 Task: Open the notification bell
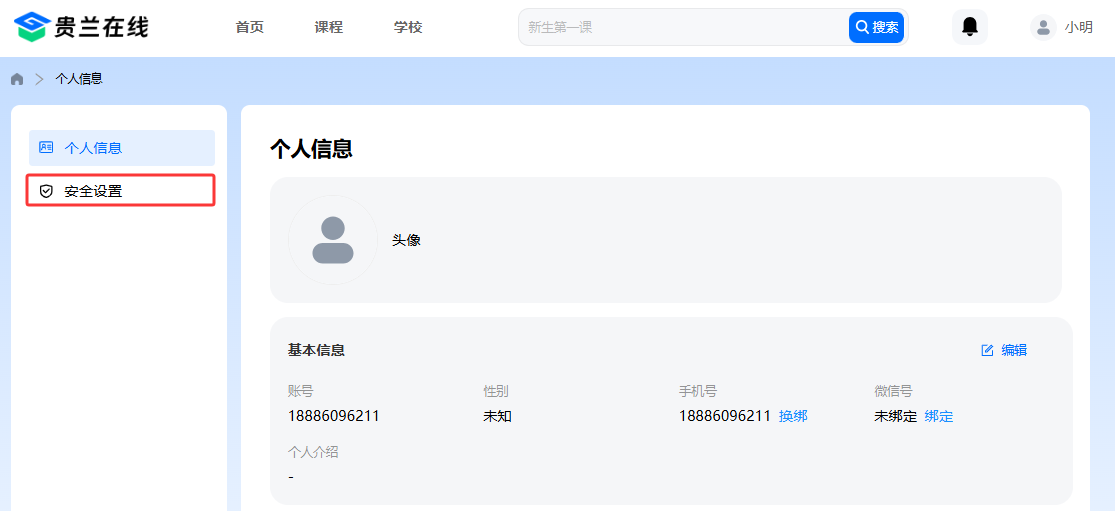[969, 27]
